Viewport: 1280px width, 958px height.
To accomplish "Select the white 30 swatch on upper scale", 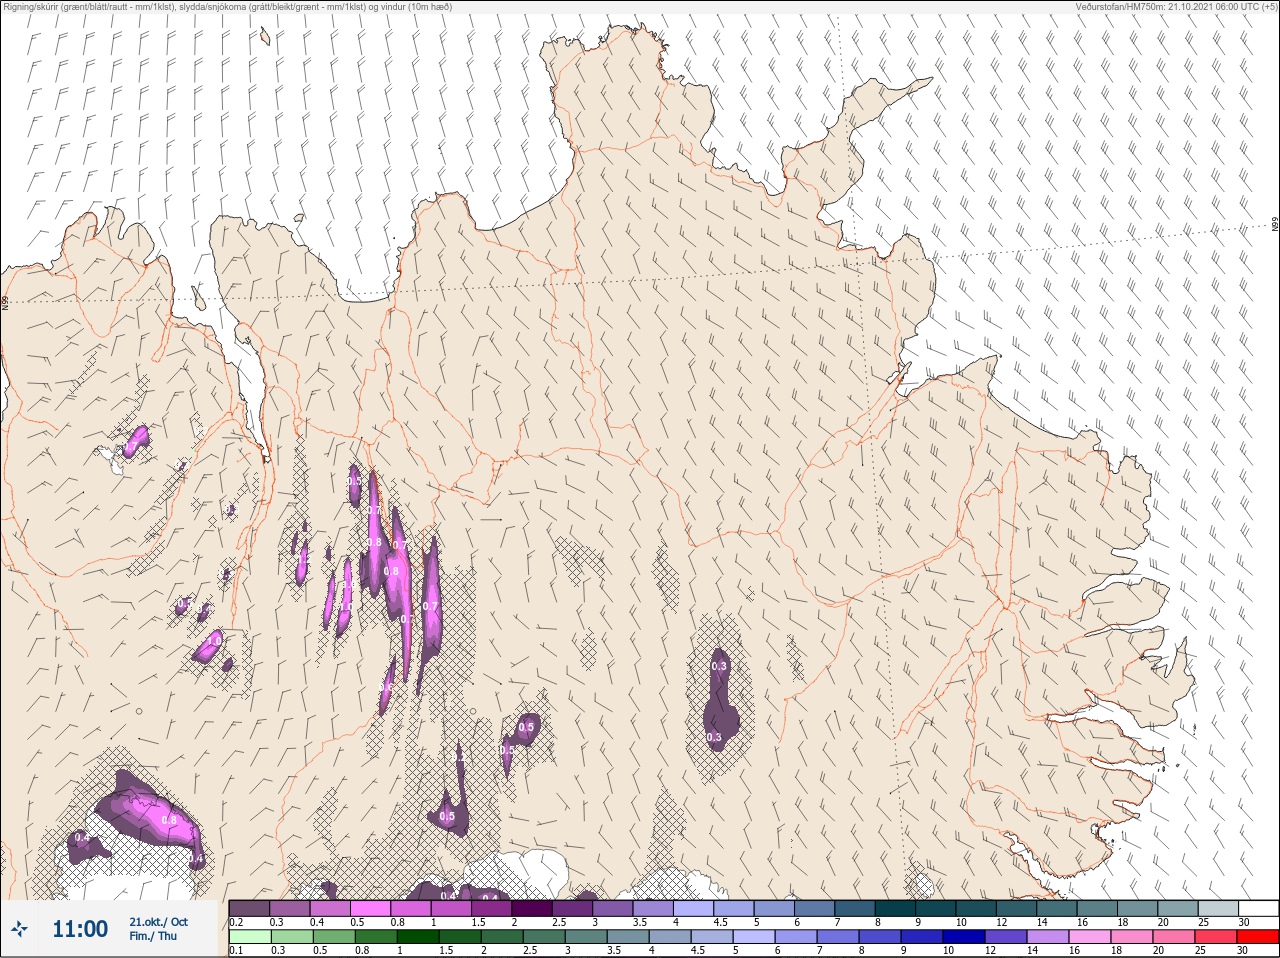I will pos(1259,908).
